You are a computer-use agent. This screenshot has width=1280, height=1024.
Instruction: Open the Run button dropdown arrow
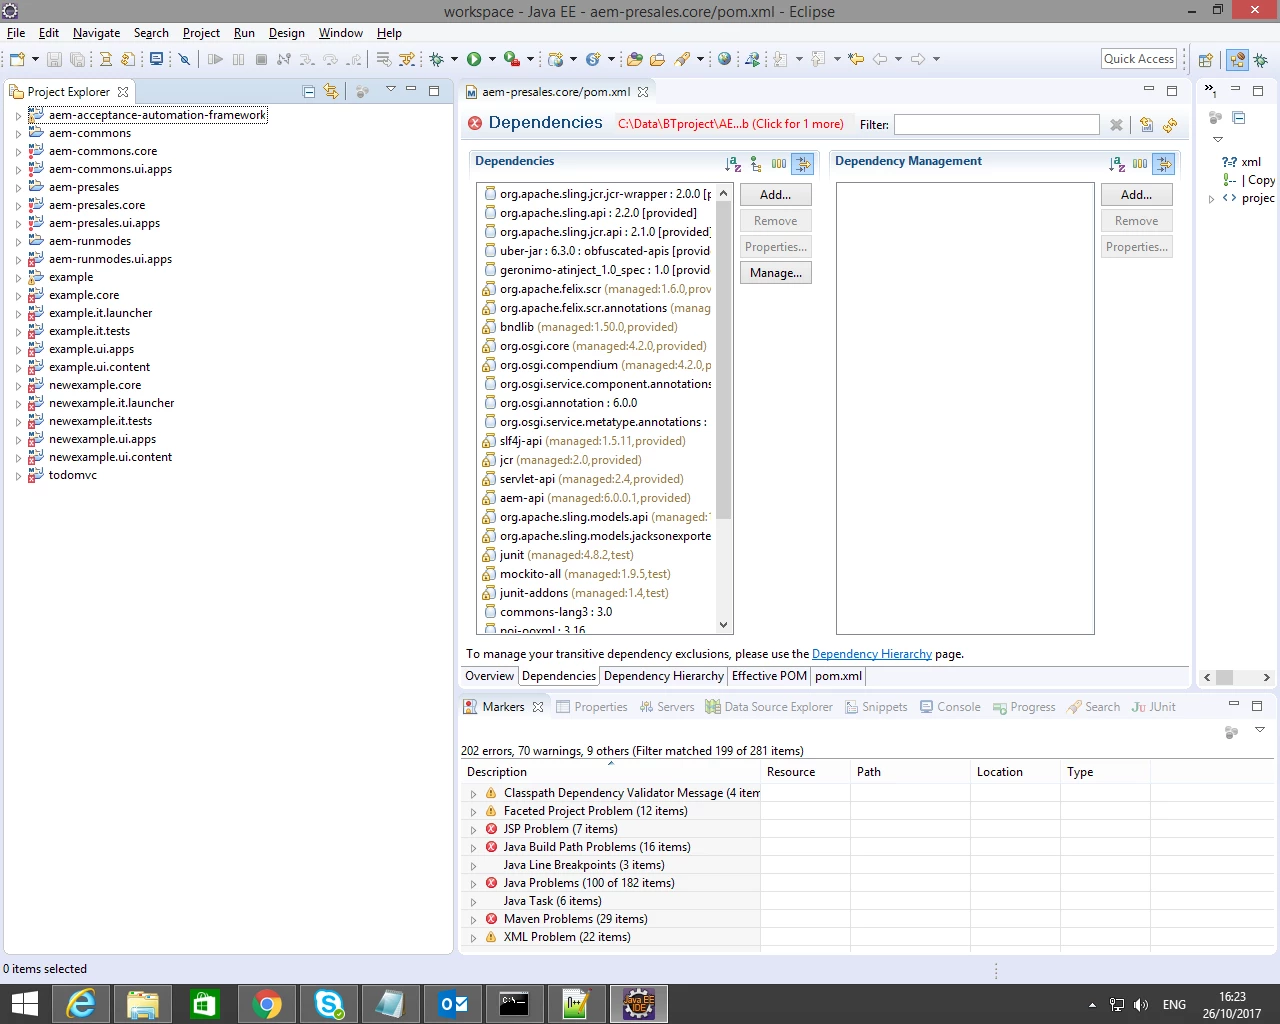tap(491, 59)
